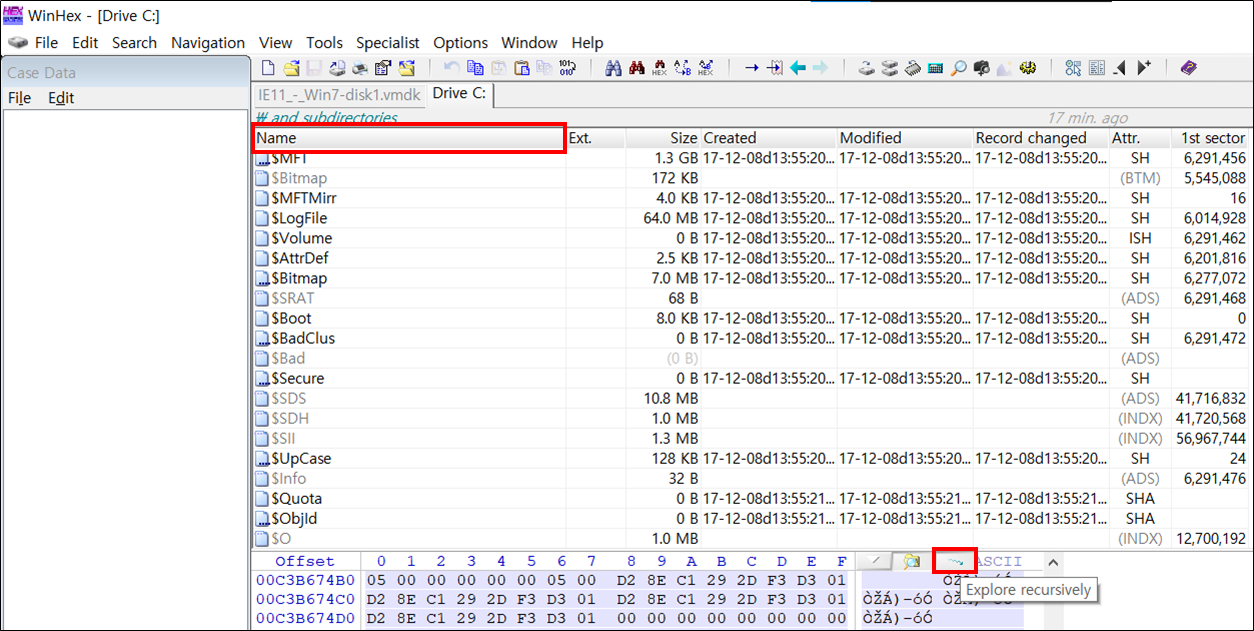The image size is (1254, 631).
Task: Open the Case Data panel File menu
Action: coord(19,97)
